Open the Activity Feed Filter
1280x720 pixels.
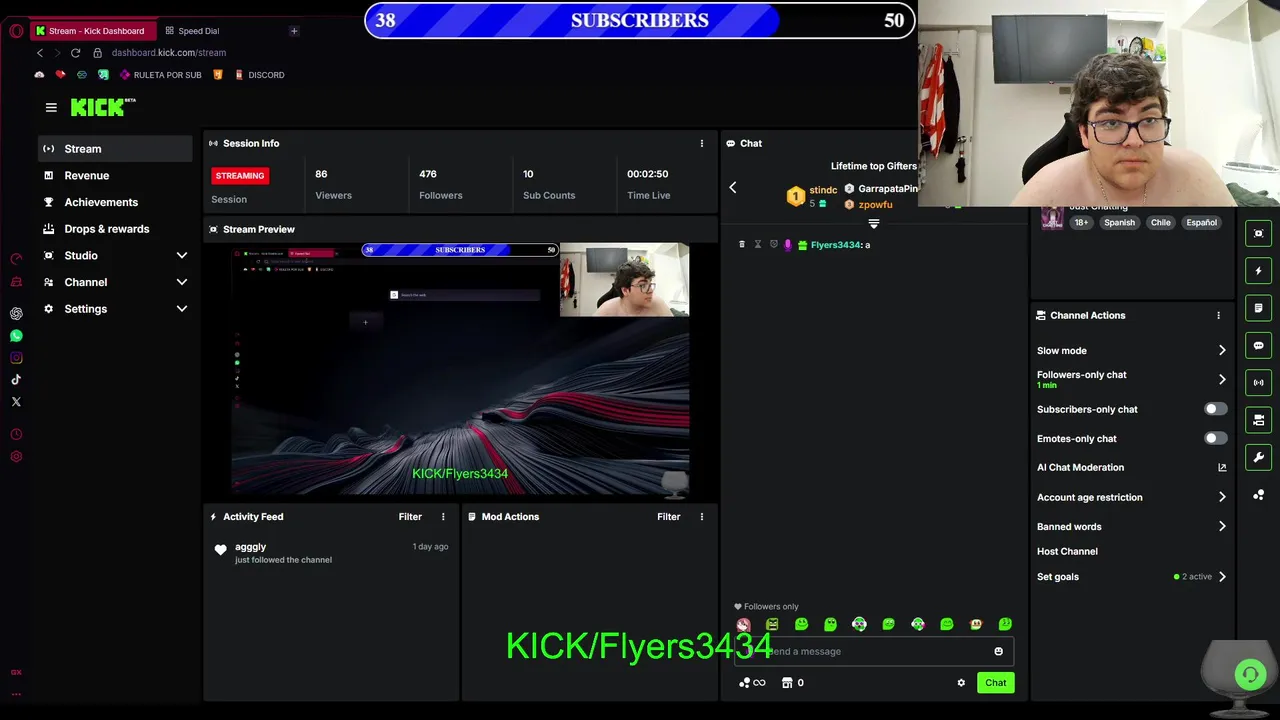410,517
